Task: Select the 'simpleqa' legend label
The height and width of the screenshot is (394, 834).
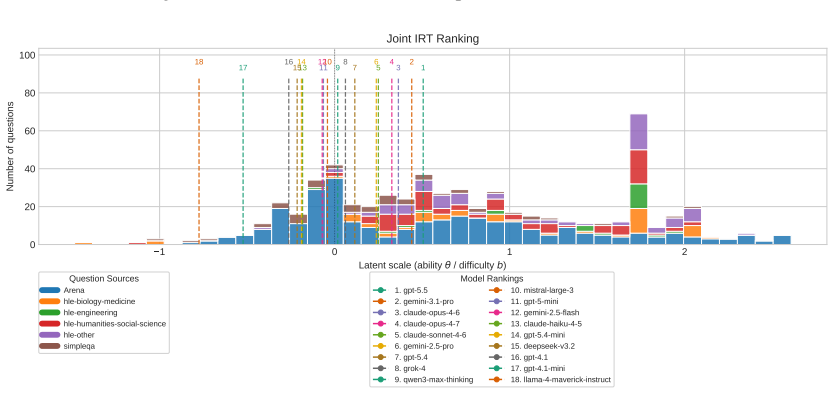Action: pyautogui.click(x=79, y=346)
